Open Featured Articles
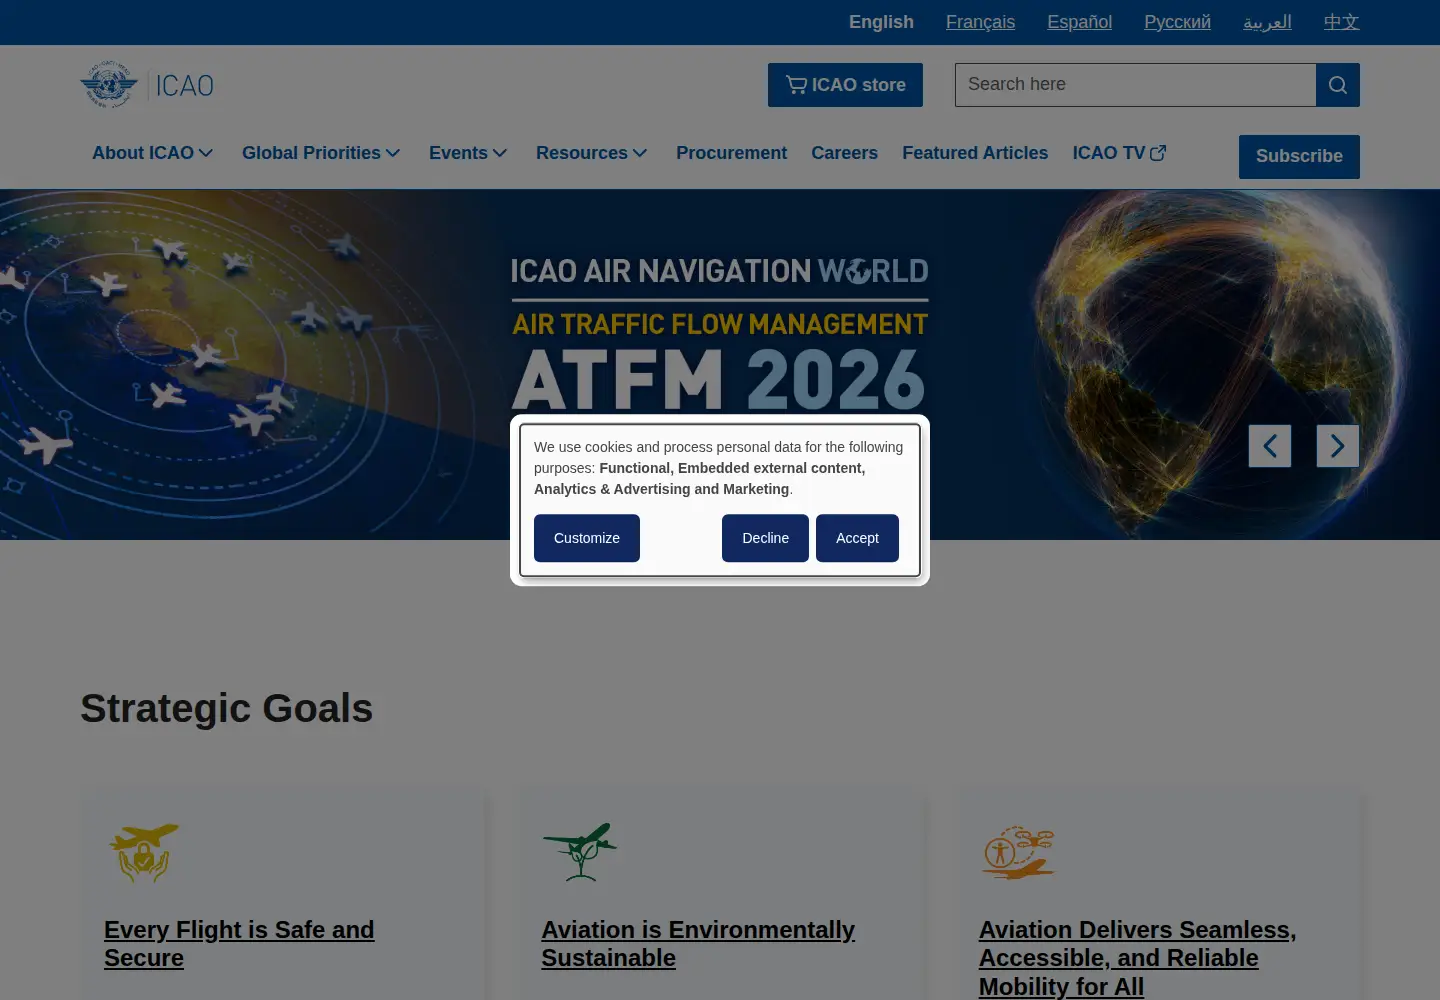1440x1000 pixels. coord(975,153)
